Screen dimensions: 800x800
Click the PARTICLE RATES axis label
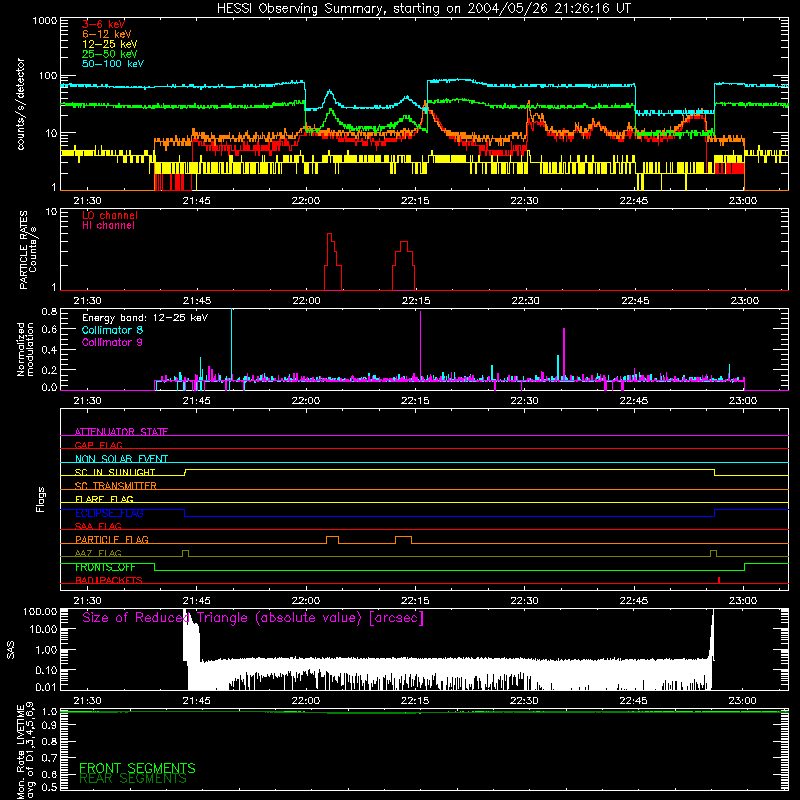[28, 250]
